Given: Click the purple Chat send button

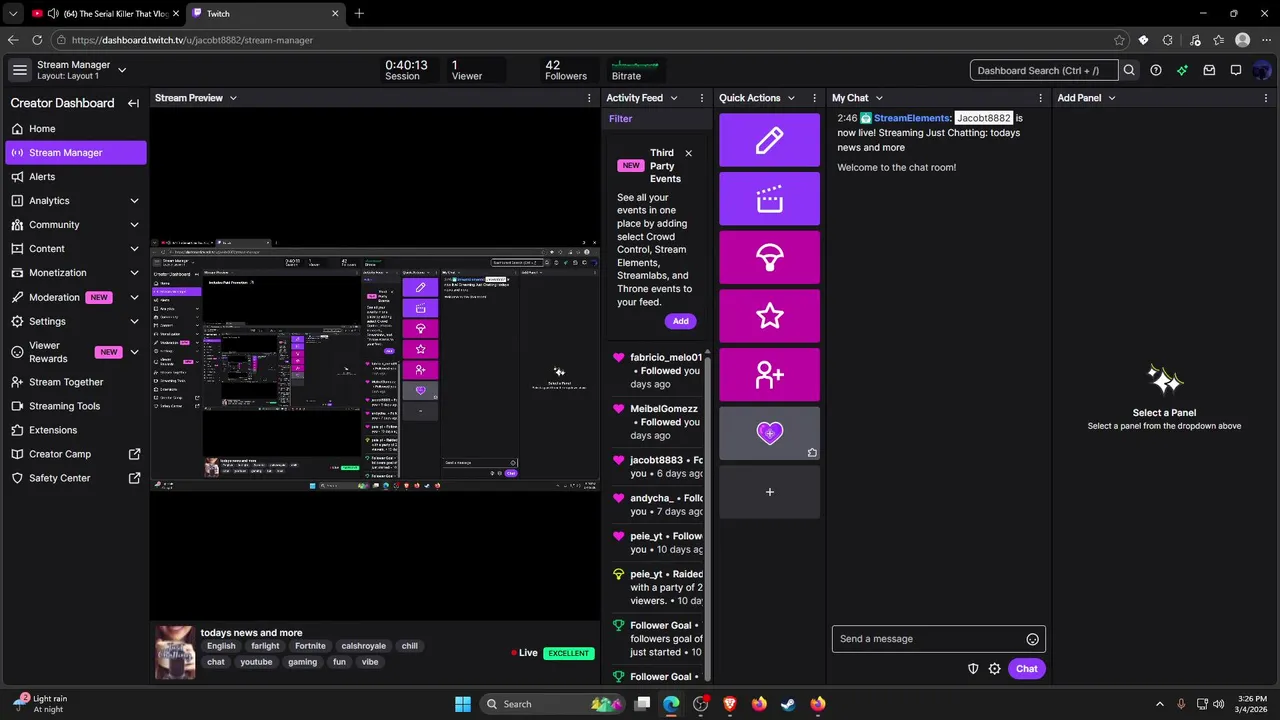Looking at the screenshot, I should (x=1027, y=669).
